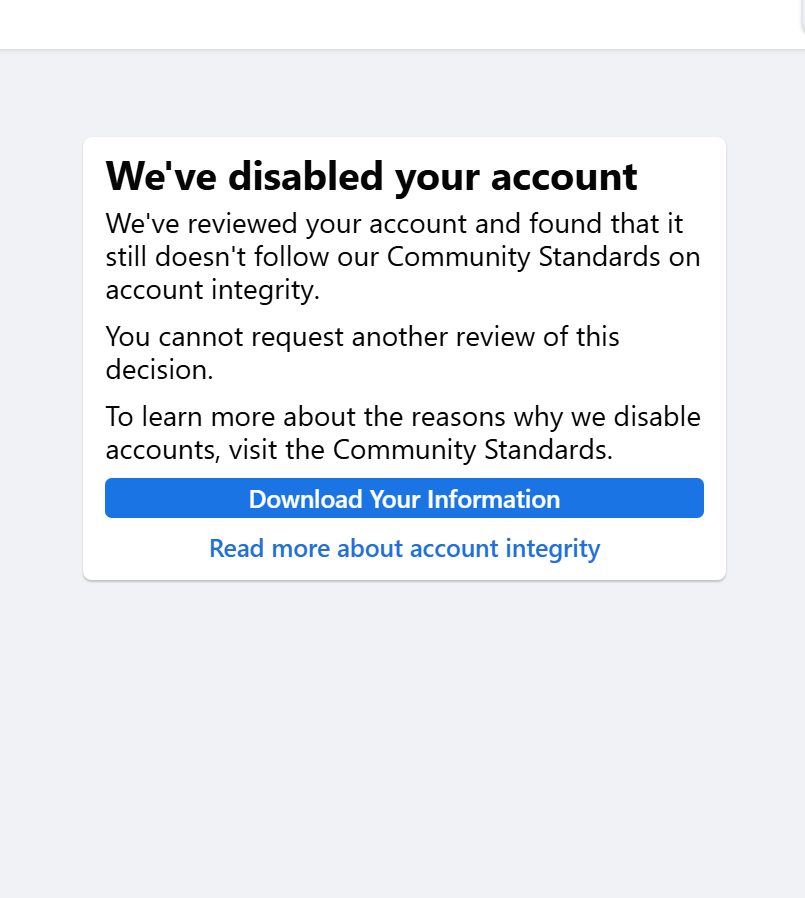The image size is (805, 898).
Task: Select the headline We've disabled your account
Action: click(371, 176)
